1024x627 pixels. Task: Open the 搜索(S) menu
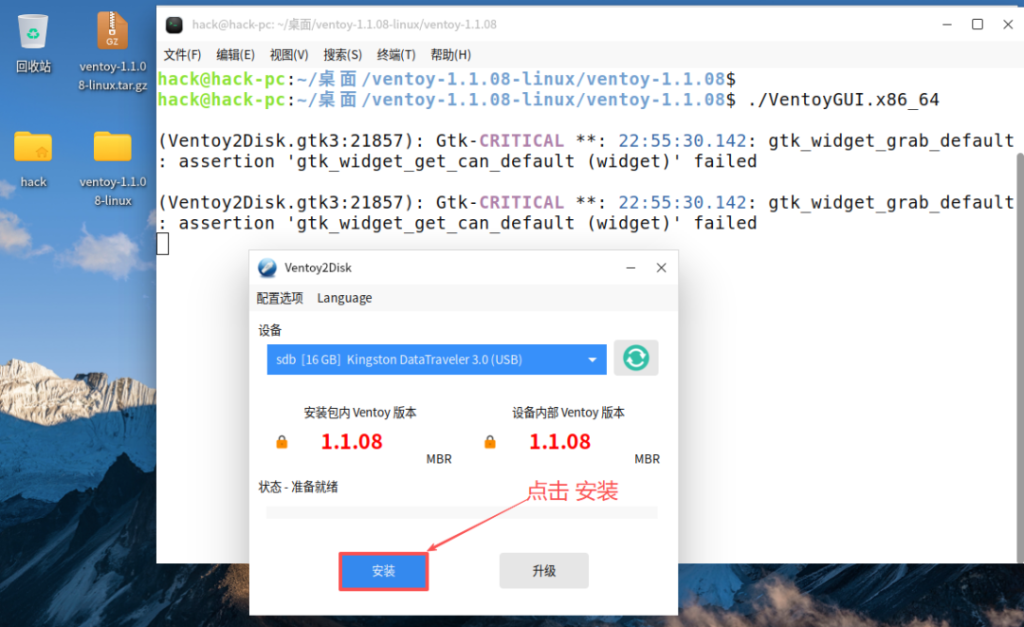tap(341, 54)
